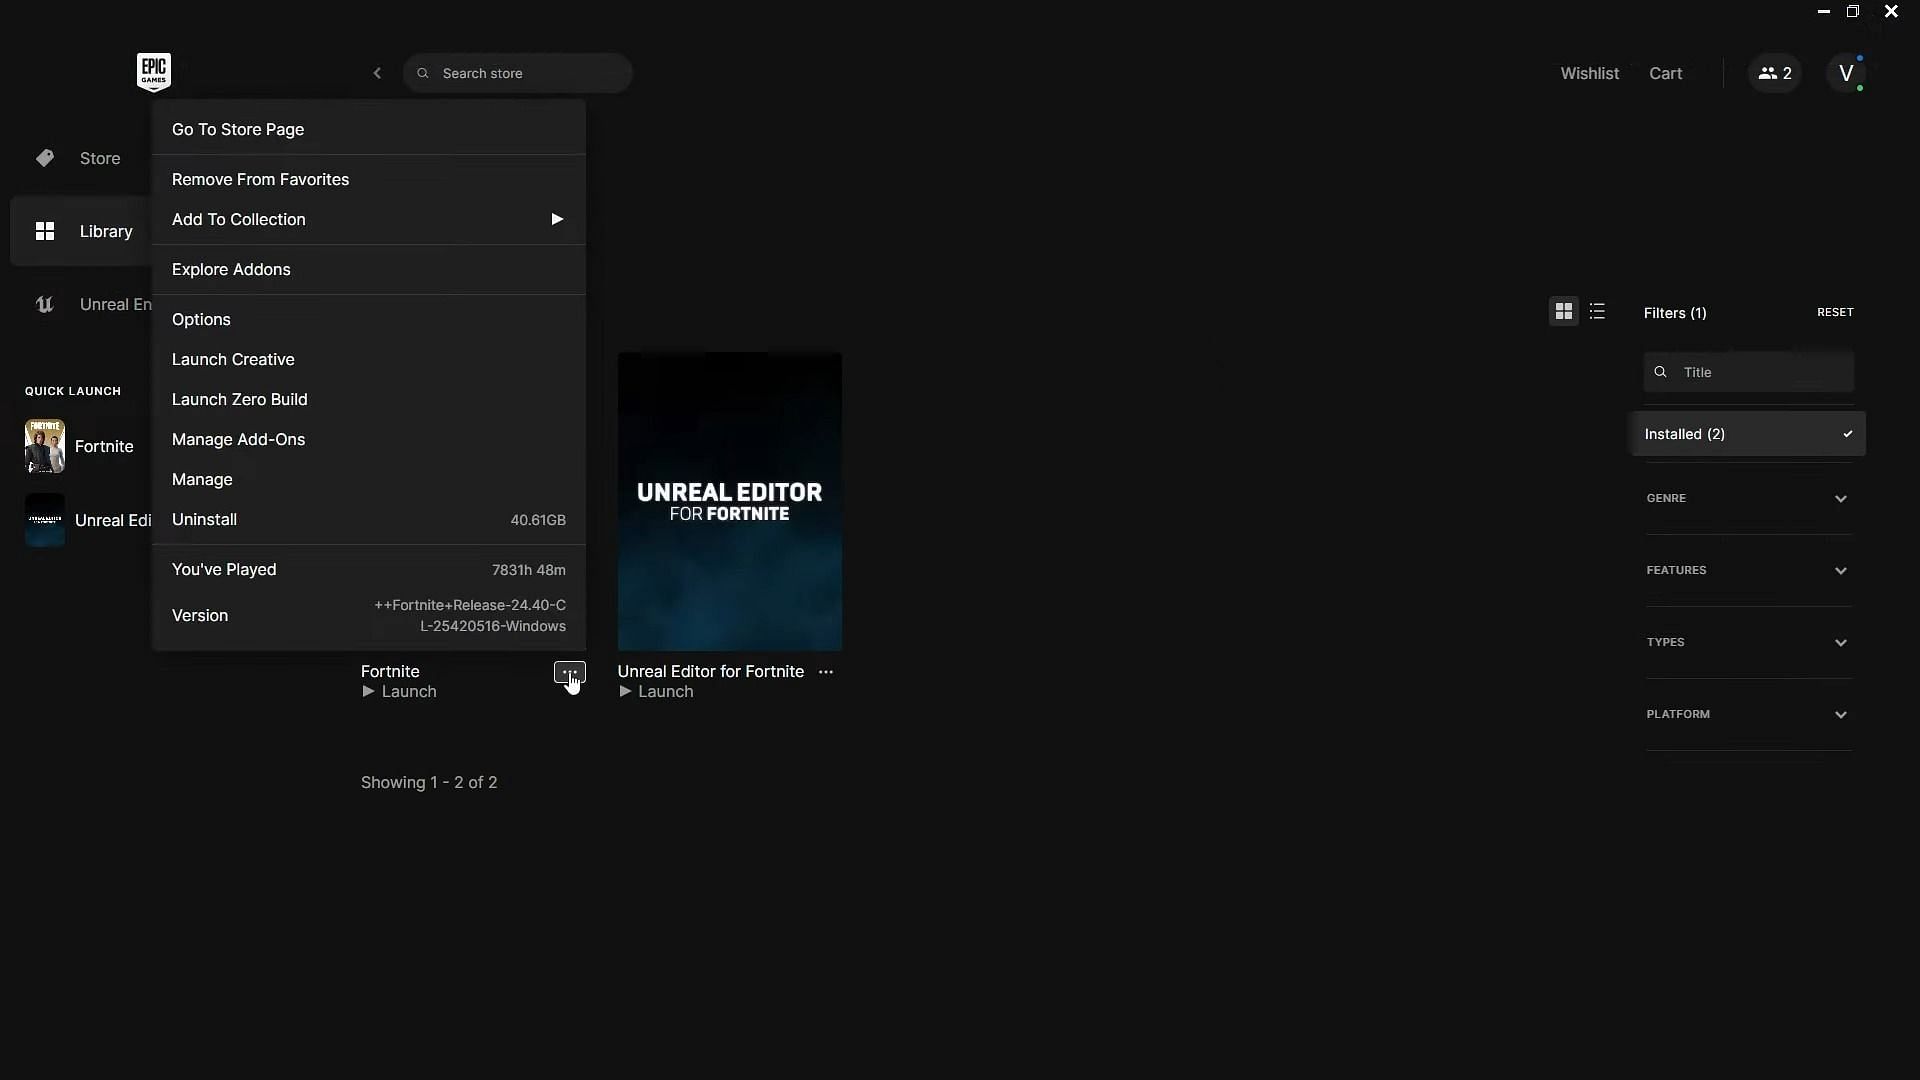Minimize the Epic Games Launcher window

point(1823,12)
